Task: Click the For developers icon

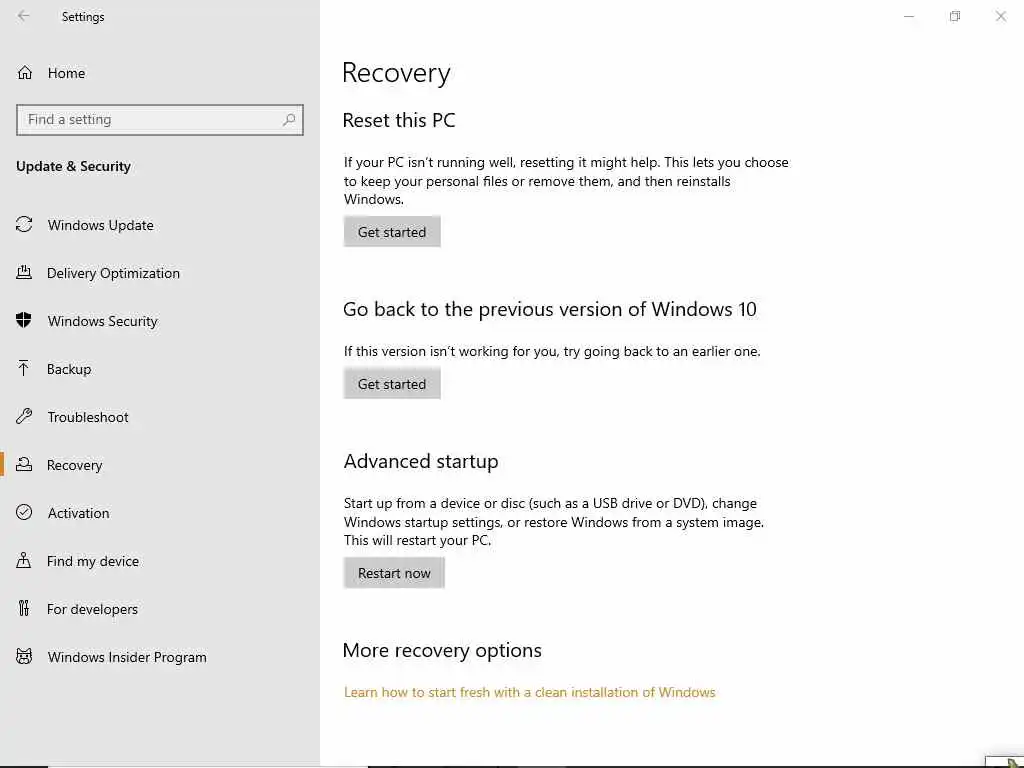Action: (x=25, y=609)
